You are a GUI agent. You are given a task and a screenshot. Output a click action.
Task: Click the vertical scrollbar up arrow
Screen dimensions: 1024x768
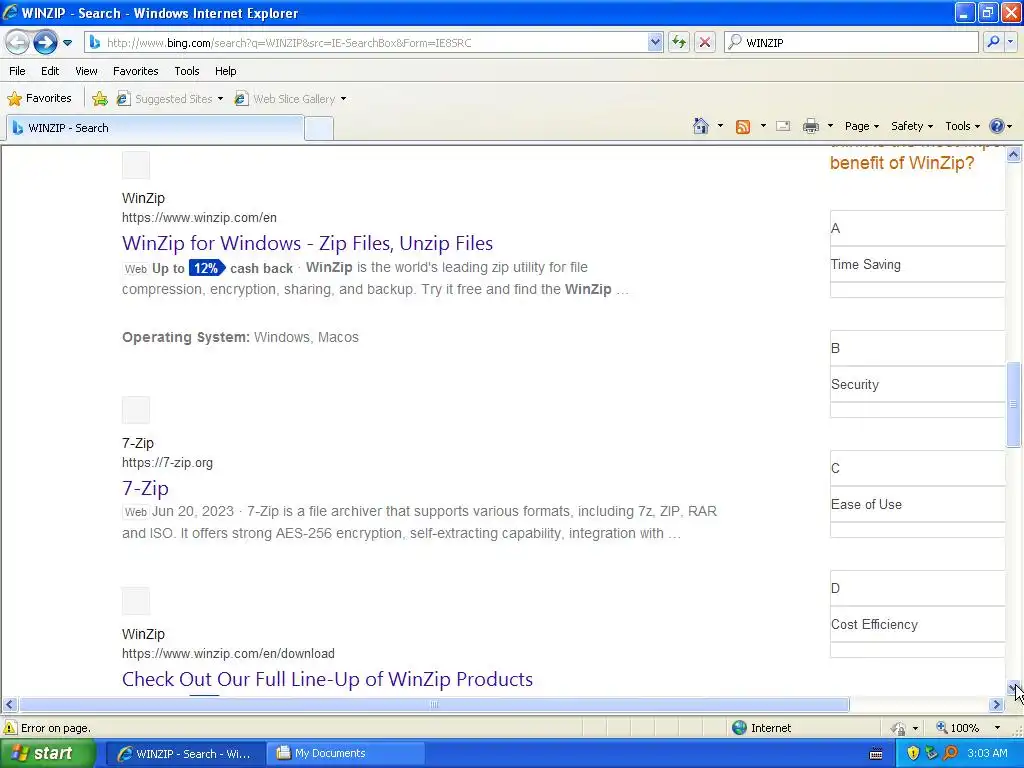1014,155
